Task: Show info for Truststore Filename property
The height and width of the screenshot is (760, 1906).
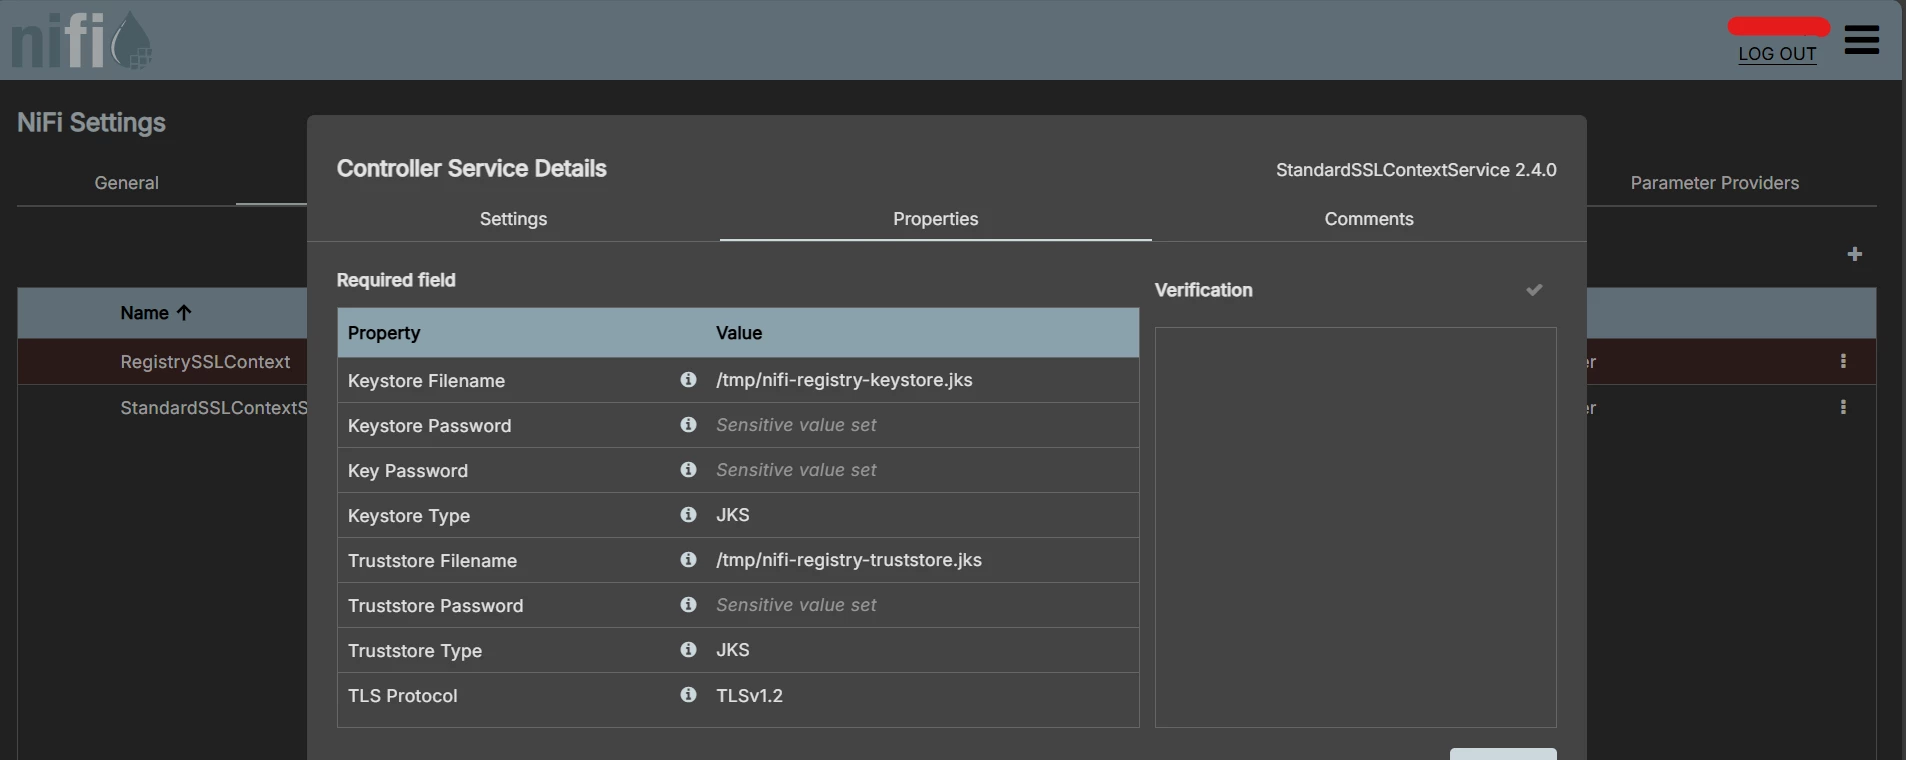Action: click(688, 560)
